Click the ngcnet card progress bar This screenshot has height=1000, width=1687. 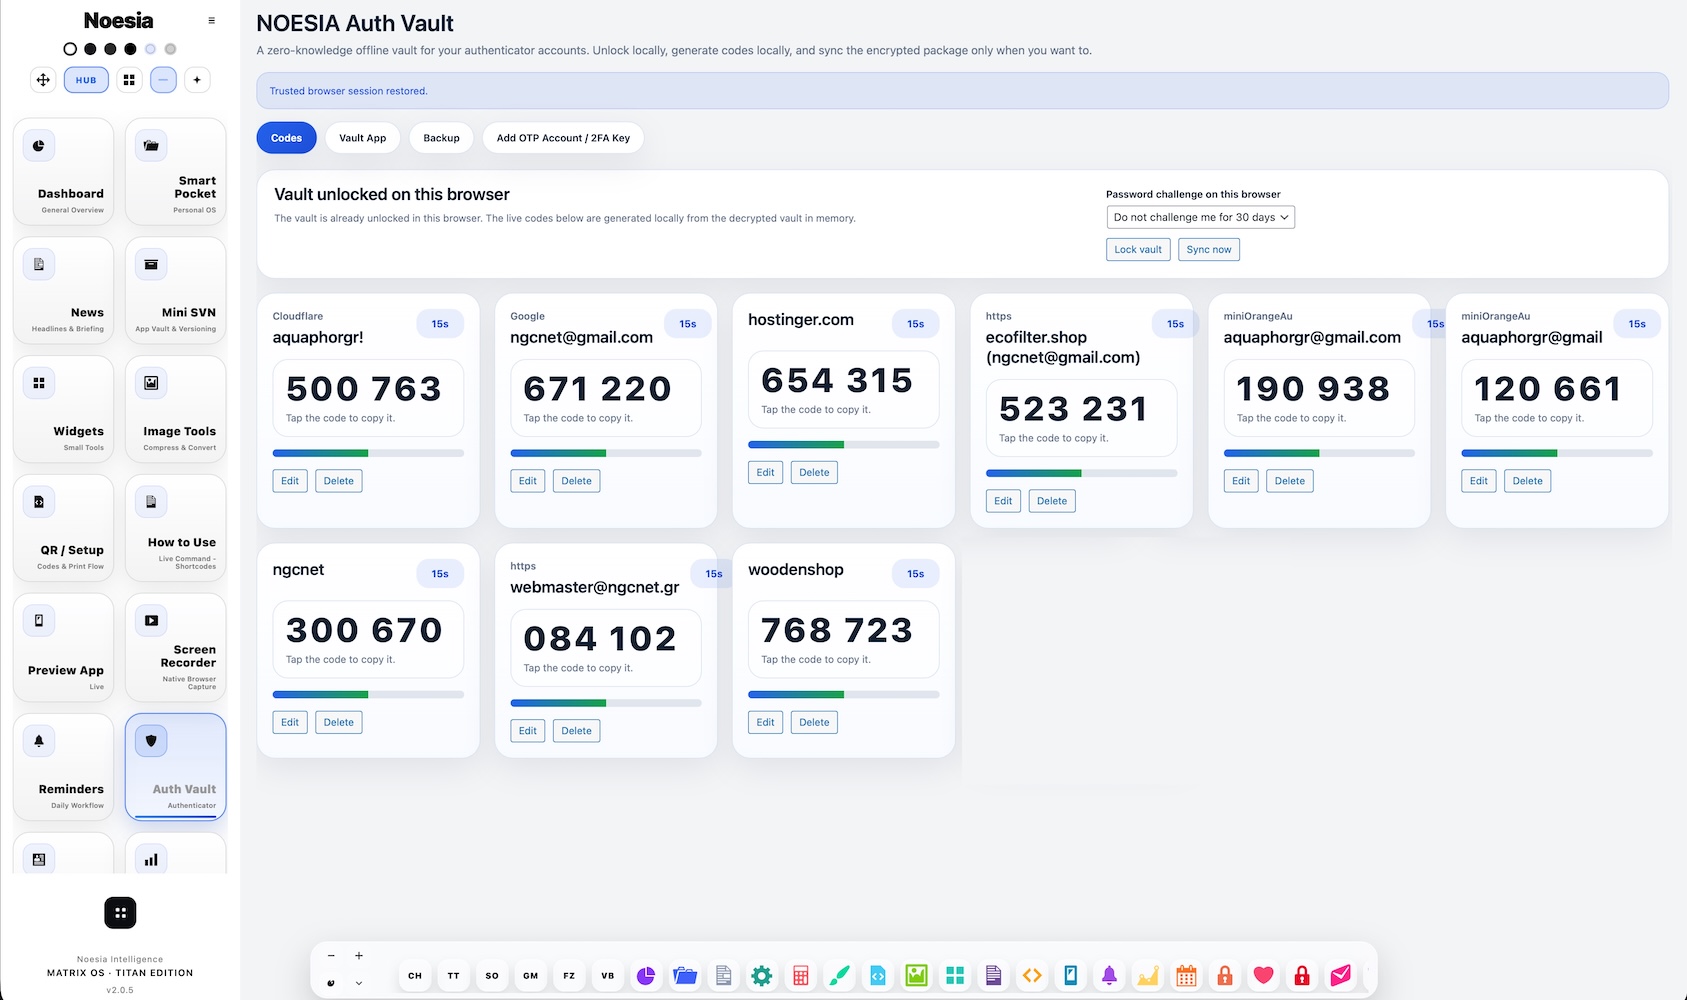368,694
